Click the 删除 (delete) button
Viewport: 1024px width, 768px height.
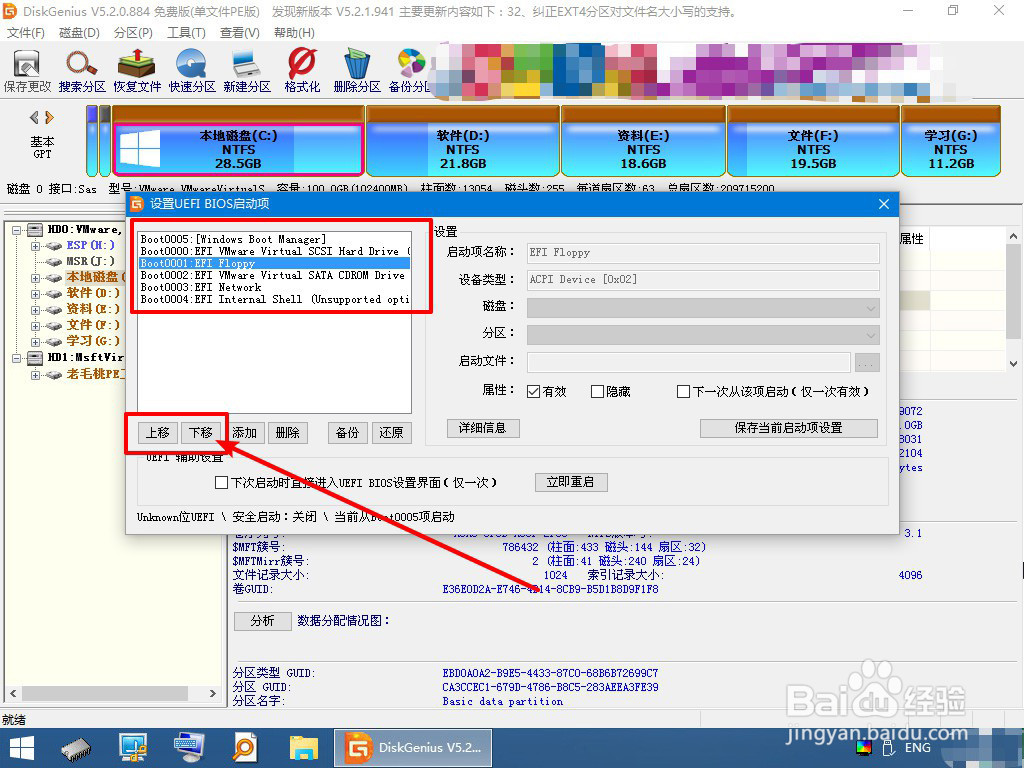(x=287, y=432)
